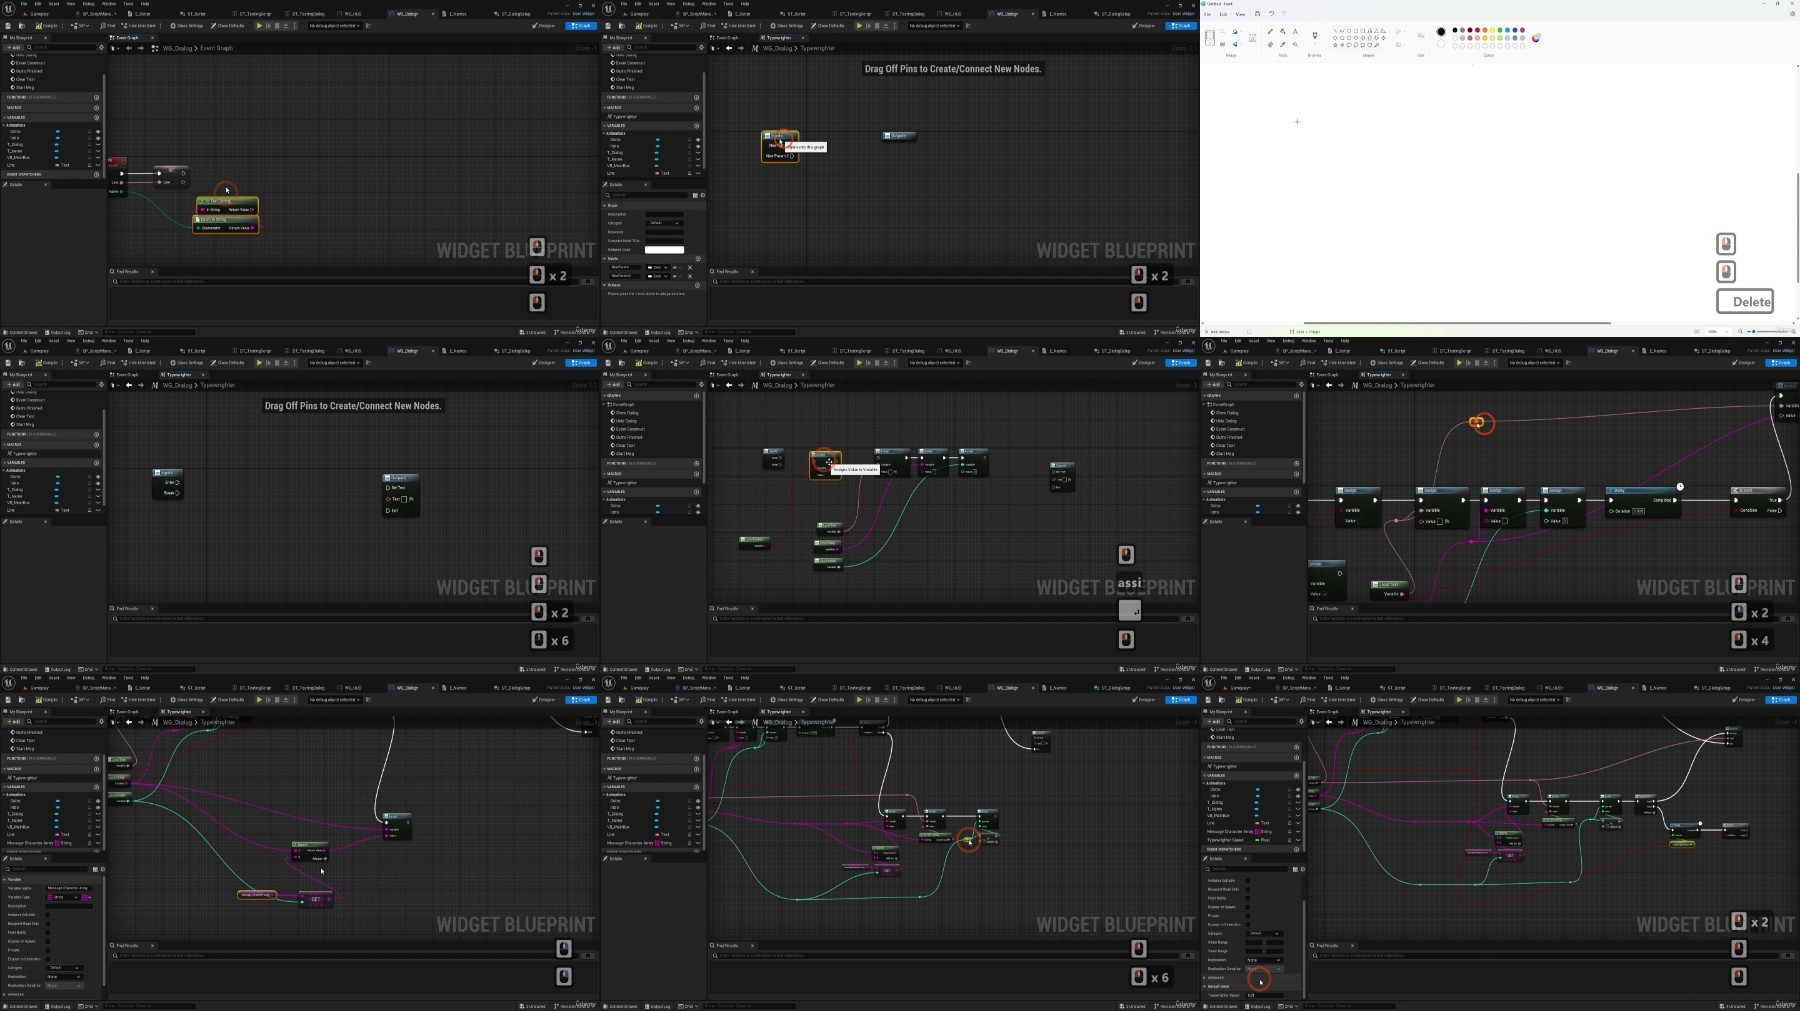The width and height of the screenshot is (1800, 1011).
Task: Toggle Private checkbox in the bottom-right frame
Action: [1248, 916]
